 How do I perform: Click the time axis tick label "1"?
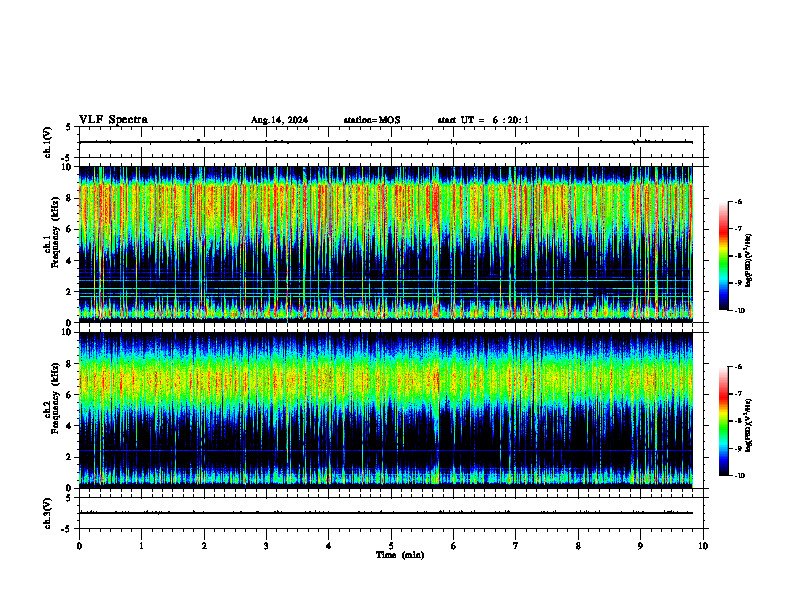141,546
